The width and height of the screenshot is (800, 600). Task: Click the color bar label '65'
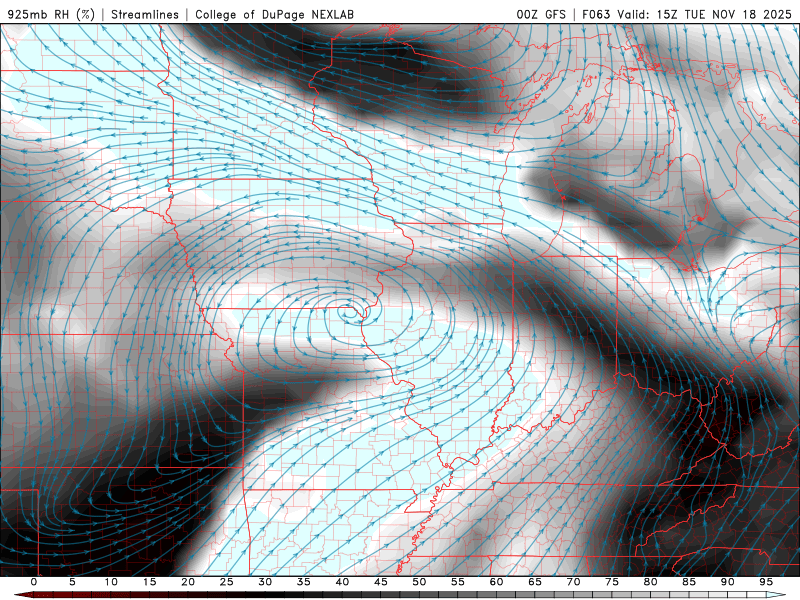[535, 582]
